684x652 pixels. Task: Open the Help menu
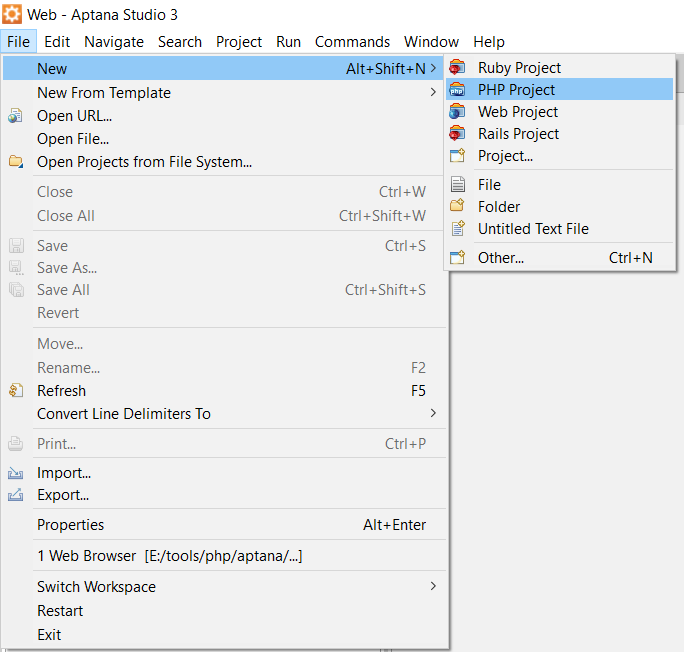(489, 42)
